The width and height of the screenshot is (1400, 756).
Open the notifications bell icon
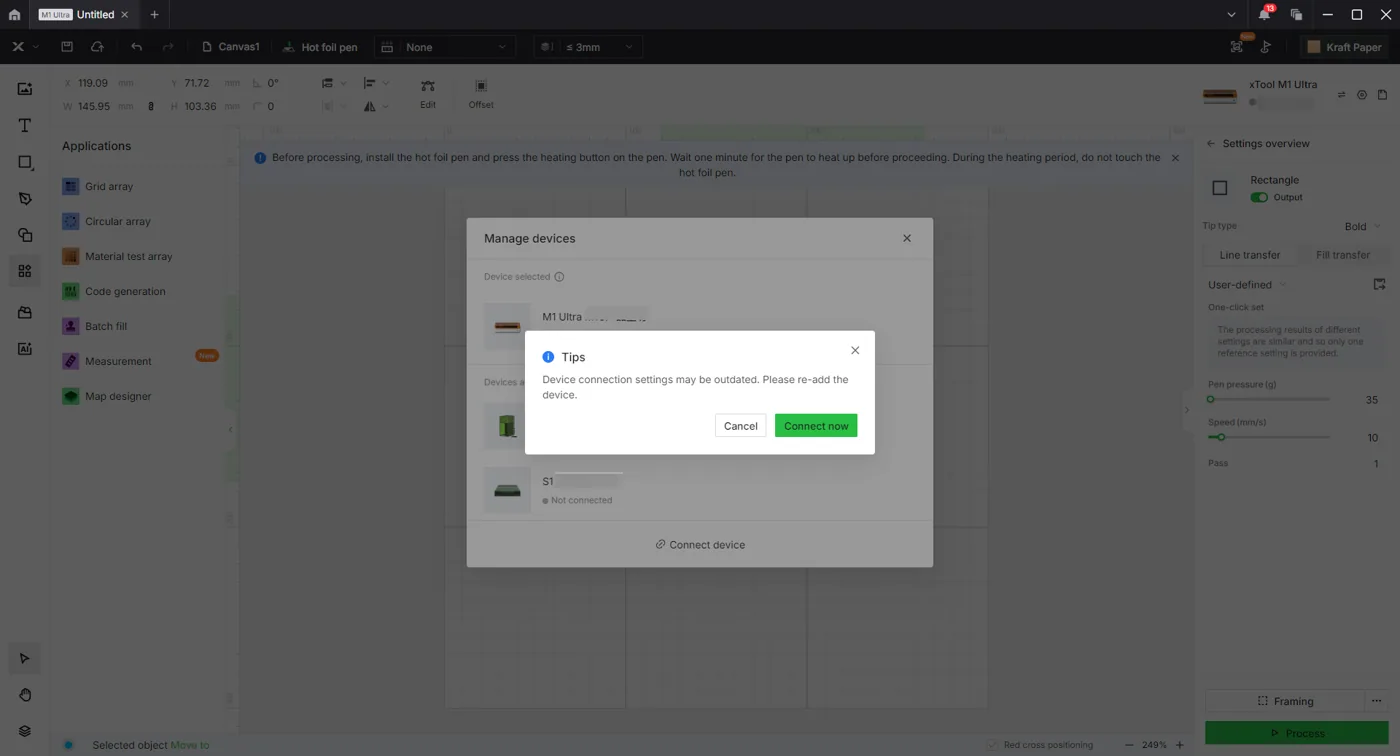click(1264, 14)
